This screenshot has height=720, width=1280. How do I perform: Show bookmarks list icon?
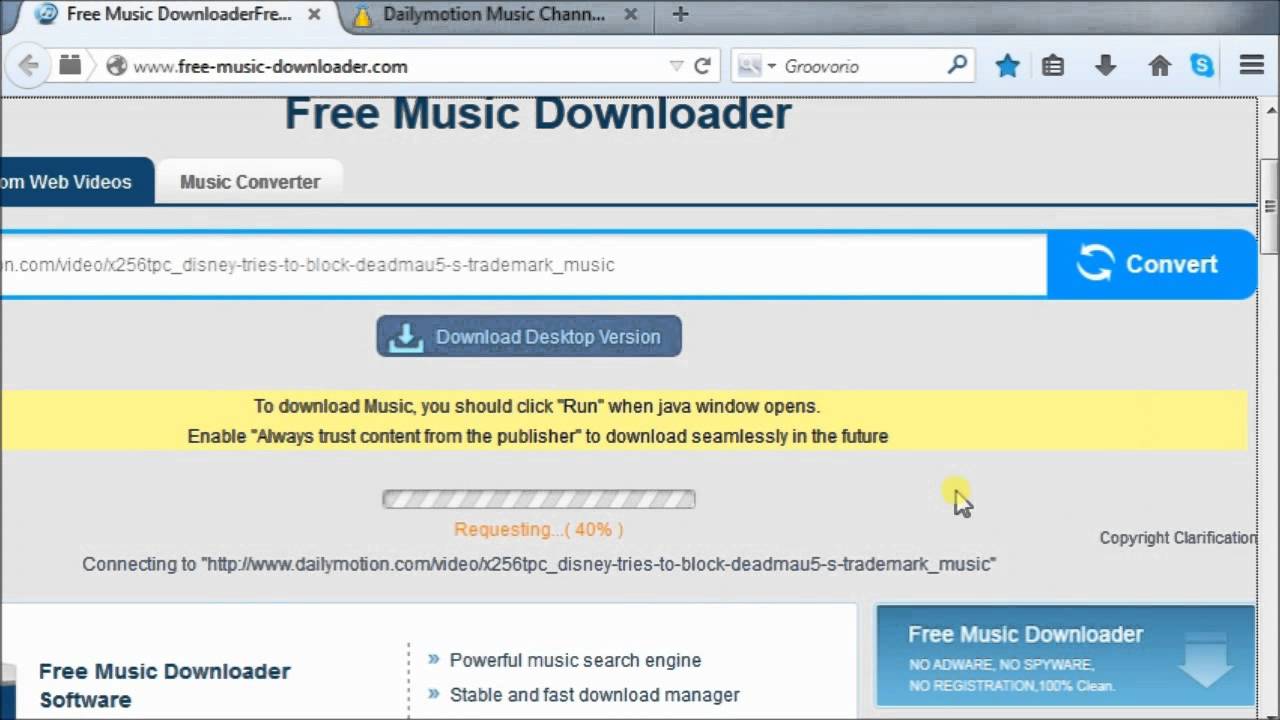click(x=1052, y=66)
